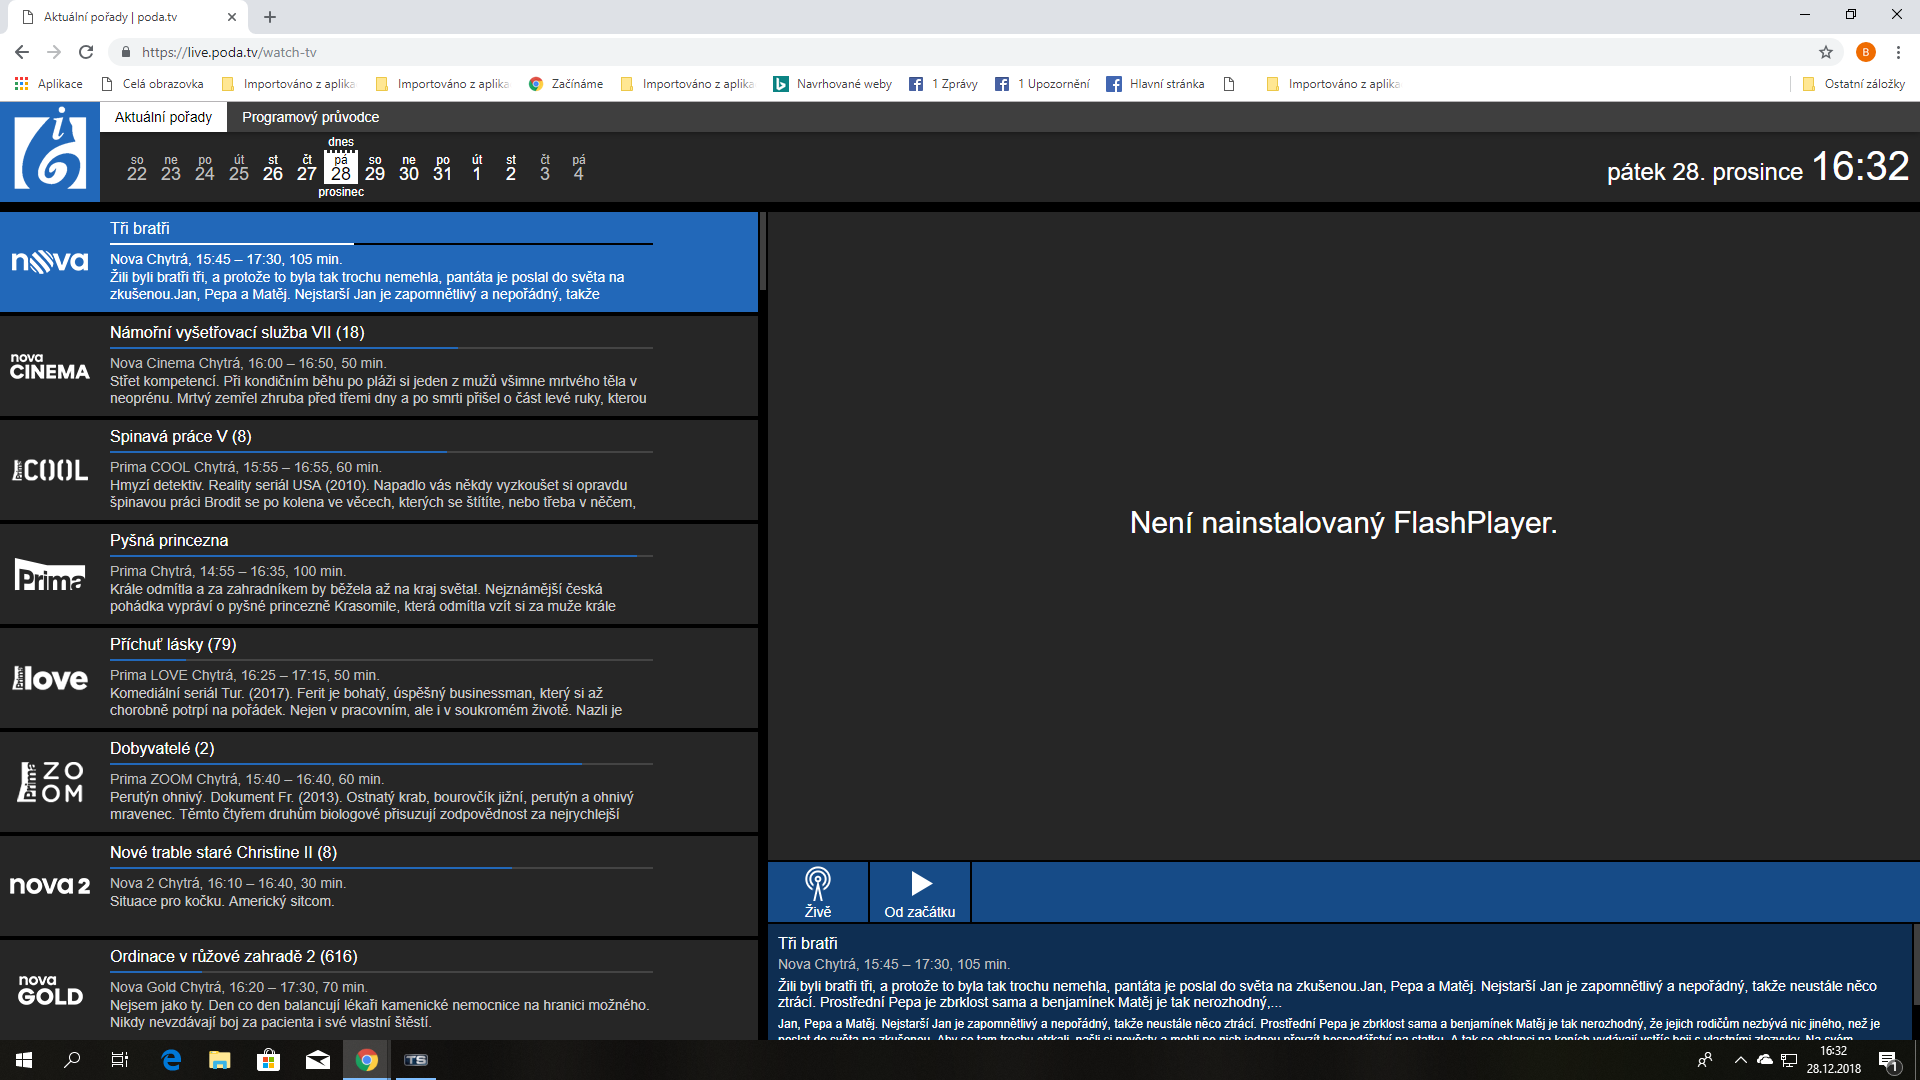This screenshot has height=1080, width=1920.
Task: Select today Friday 28 in date strip
Action: [341, 168]
